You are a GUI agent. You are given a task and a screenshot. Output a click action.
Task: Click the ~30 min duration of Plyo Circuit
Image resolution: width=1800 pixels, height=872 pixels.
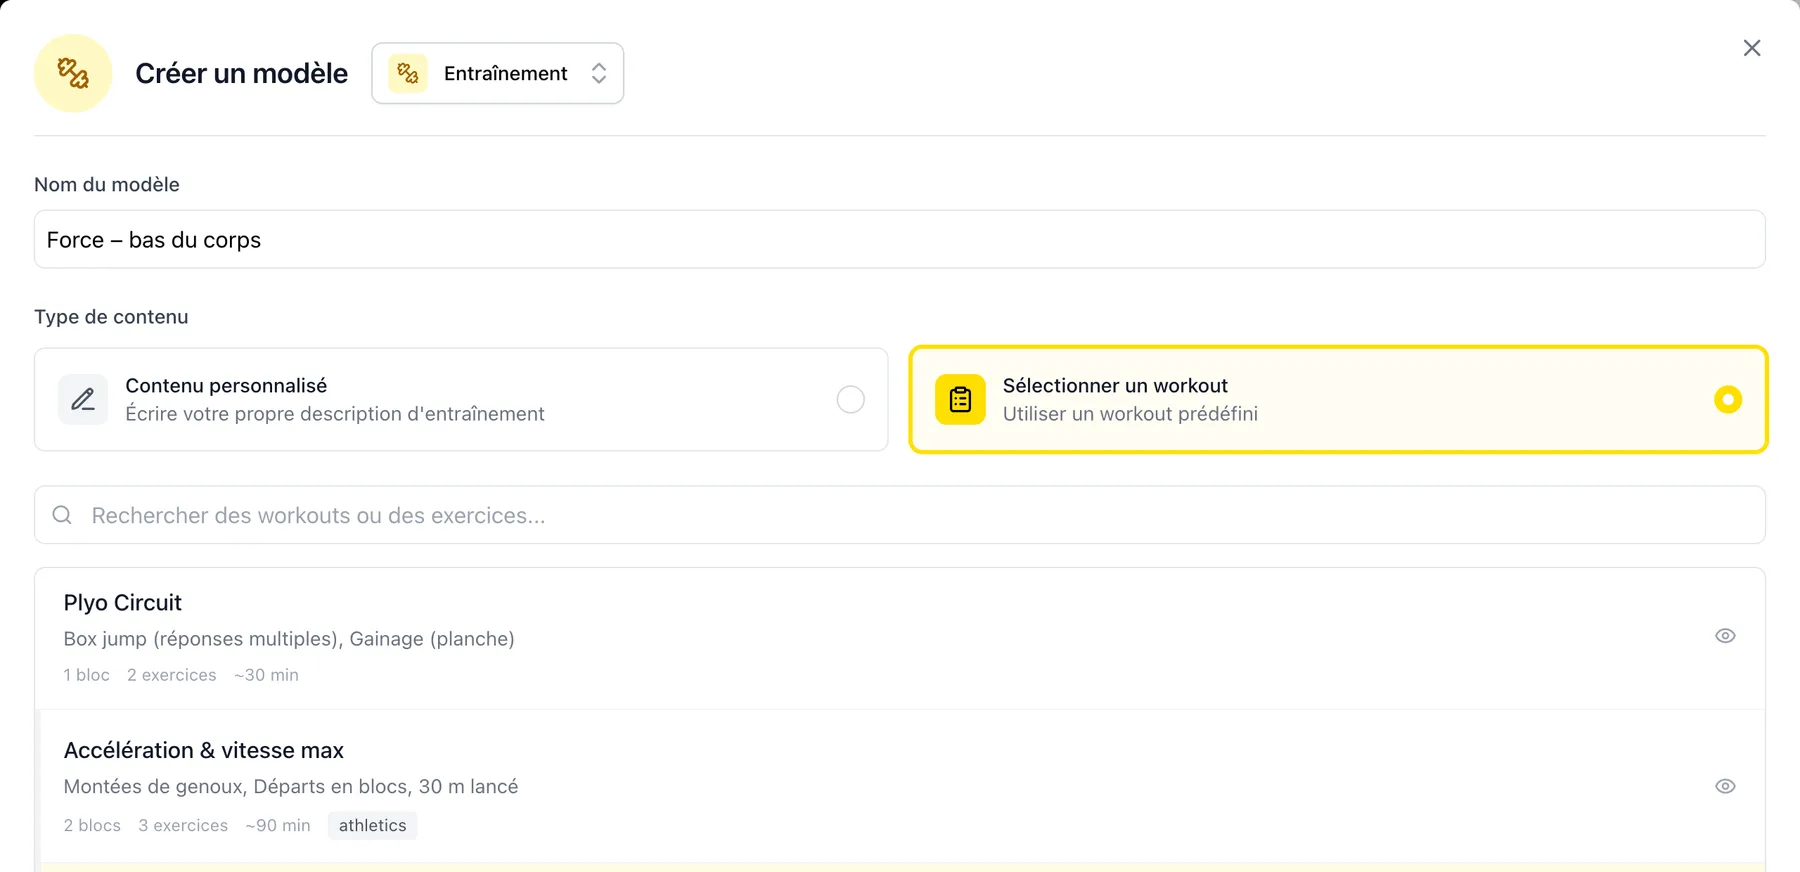point(266,675)
